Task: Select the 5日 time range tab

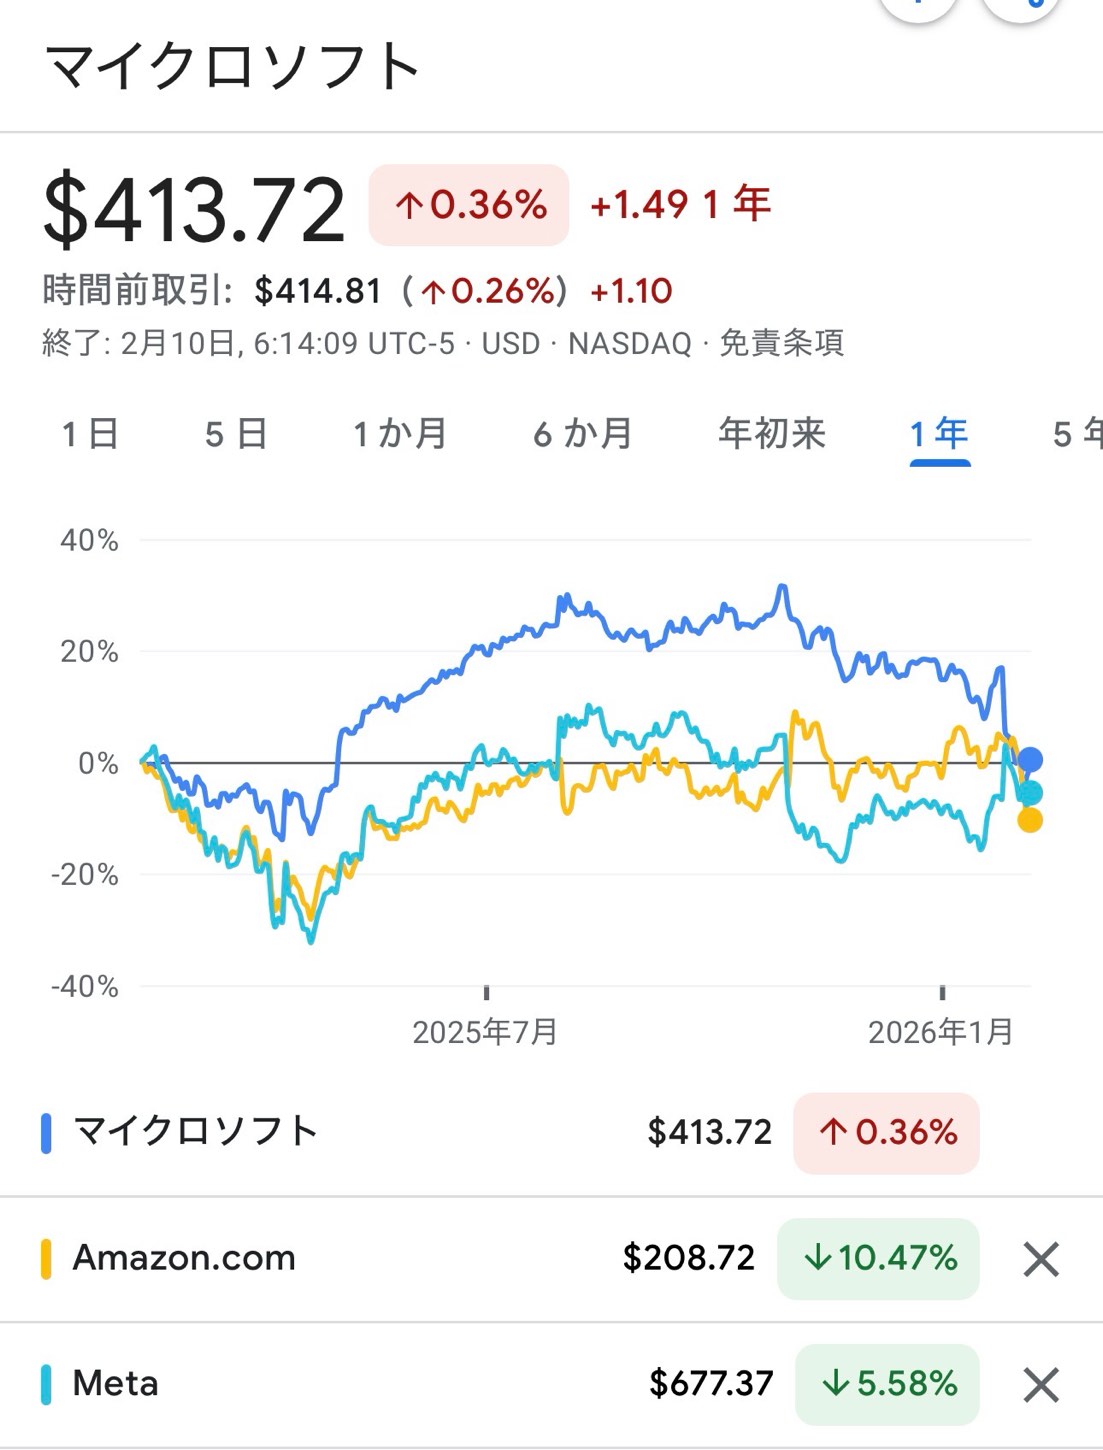Action: pos(237,434)
